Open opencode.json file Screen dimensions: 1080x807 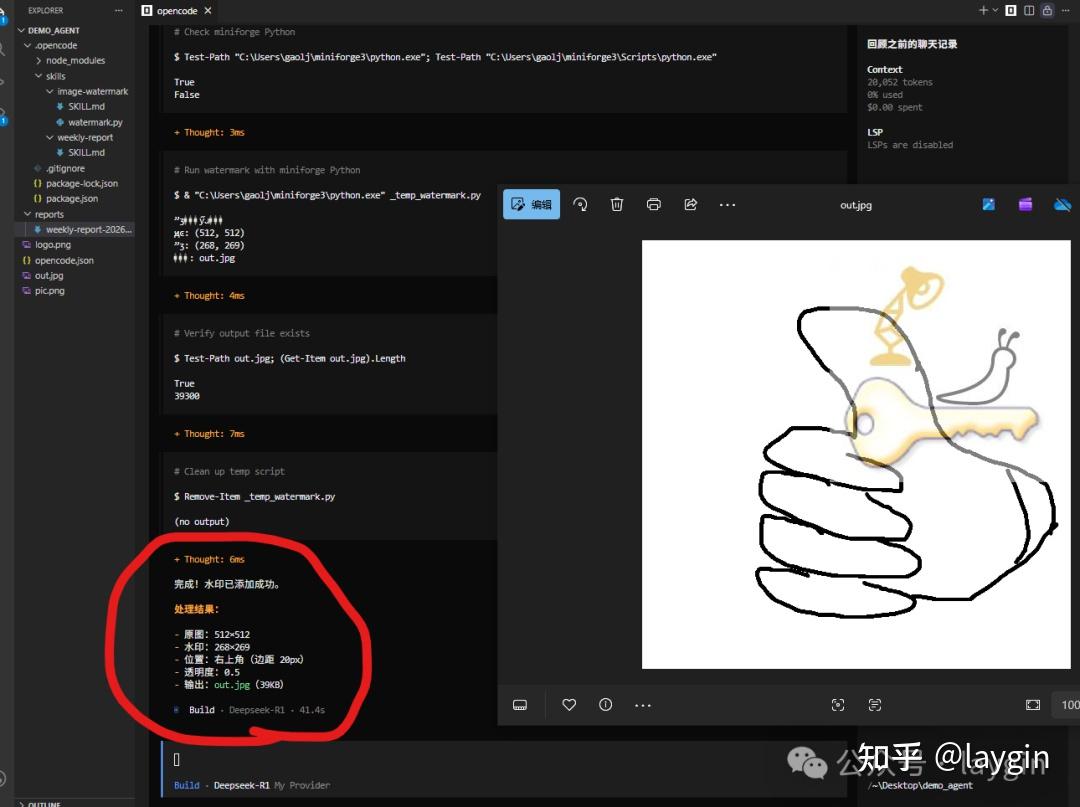point(64,260)
